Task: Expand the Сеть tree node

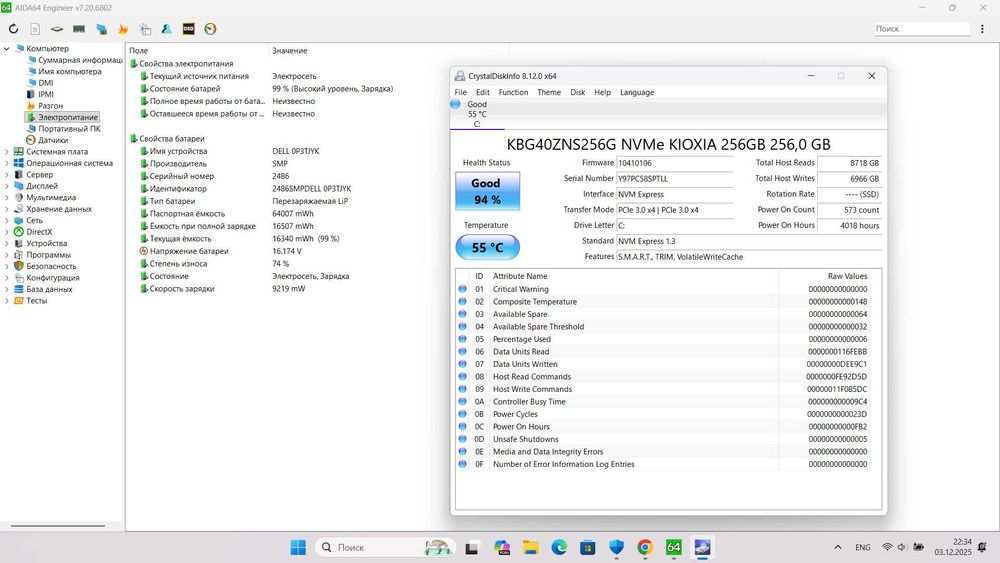Action: pyautogui.click(x=7, y=221)
